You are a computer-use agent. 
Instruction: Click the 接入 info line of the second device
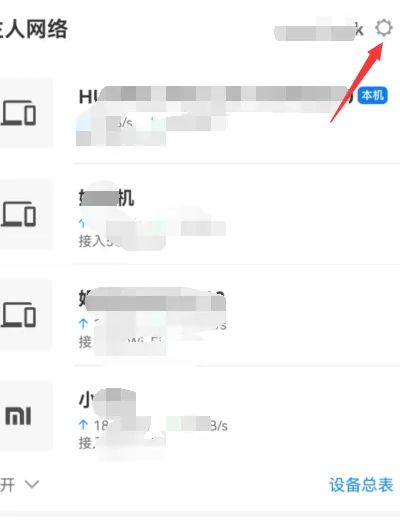(x=100, y=241)
